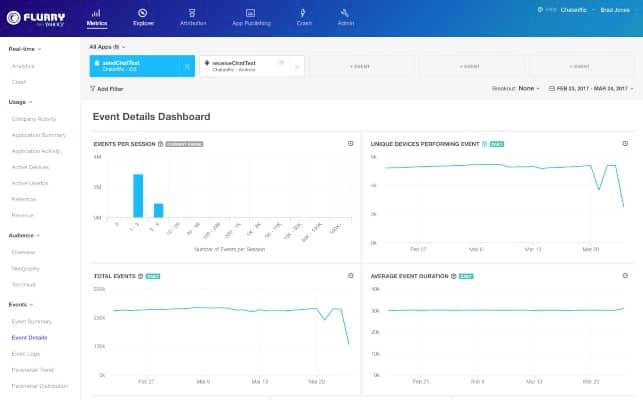Collapse the Events sidebar section
The image size is (643, 400).
tap(21, 304)
